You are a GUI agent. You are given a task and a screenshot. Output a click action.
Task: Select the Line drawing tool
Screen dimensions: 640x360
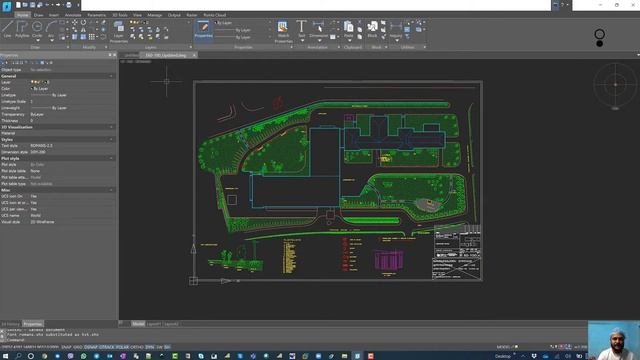pos(7,29)
